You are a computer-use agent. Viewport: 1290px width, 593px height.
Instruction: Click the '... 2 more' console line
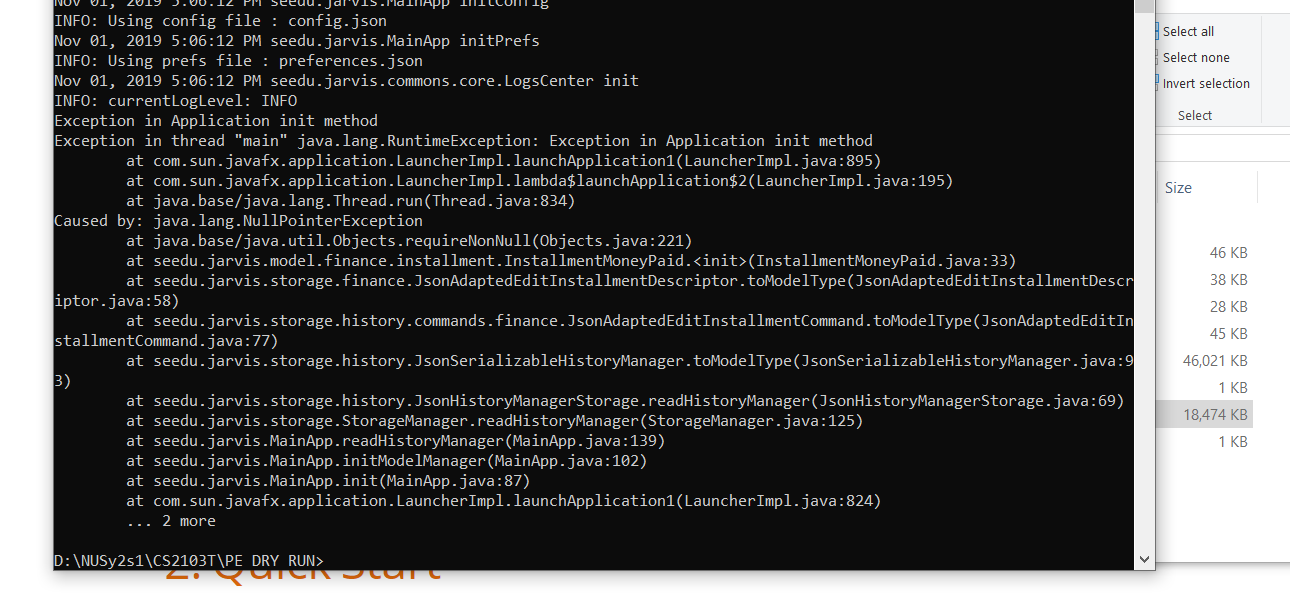coord(171,521)
